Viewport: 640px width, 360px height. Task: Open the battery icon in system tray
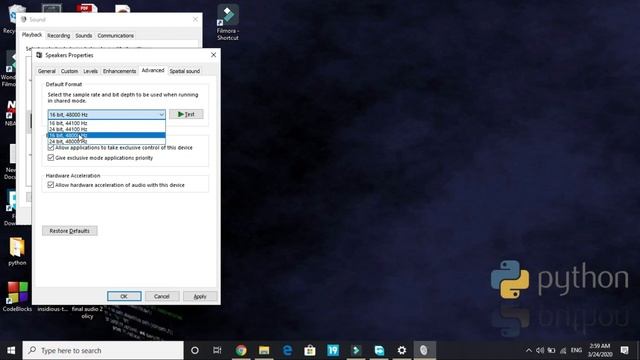(551, 350)
